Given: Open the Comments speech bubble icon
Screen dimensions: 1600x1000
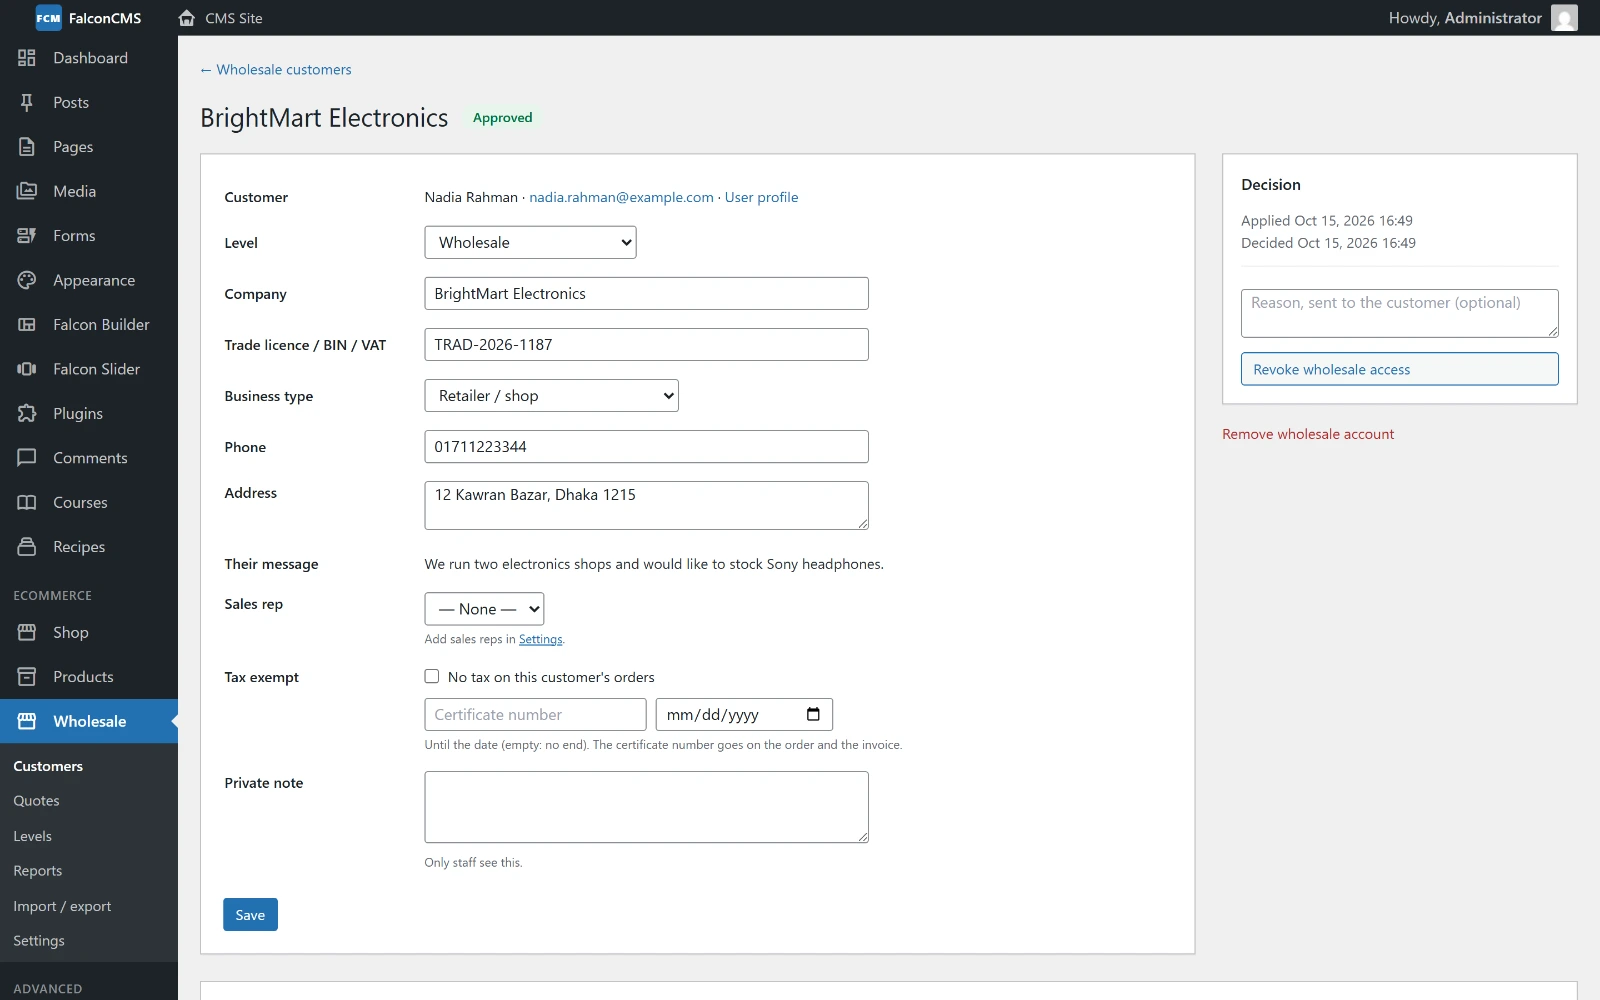Looking at the screenshot, I should click(27, 458).
